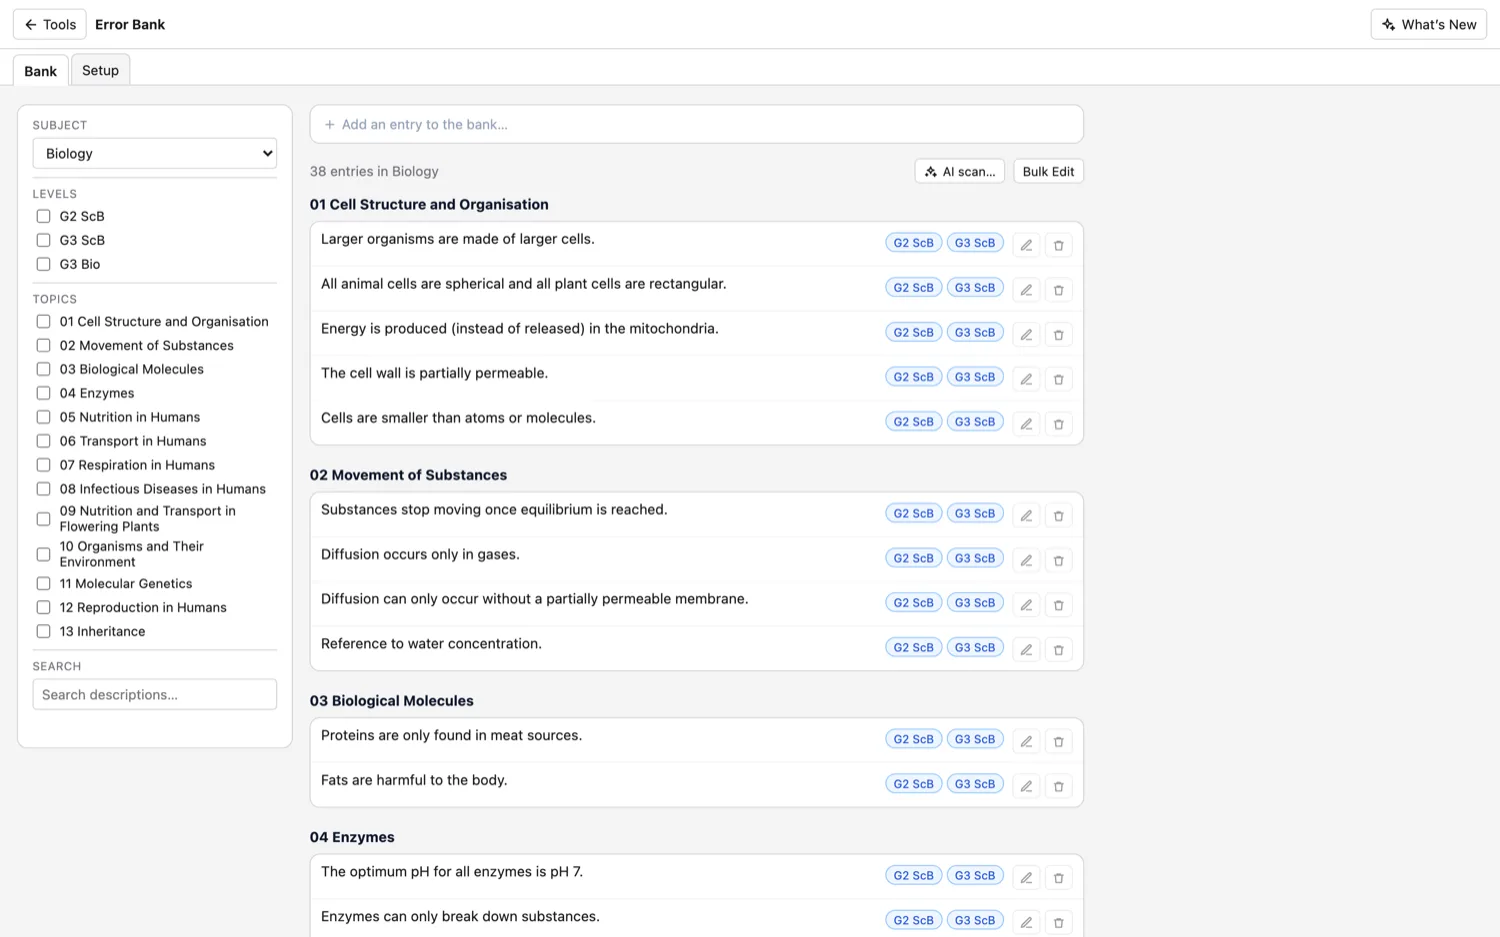
Task: Click G3 ScB tag on 'Diffusion occurs only in gases'
Action: click(975, 558)
